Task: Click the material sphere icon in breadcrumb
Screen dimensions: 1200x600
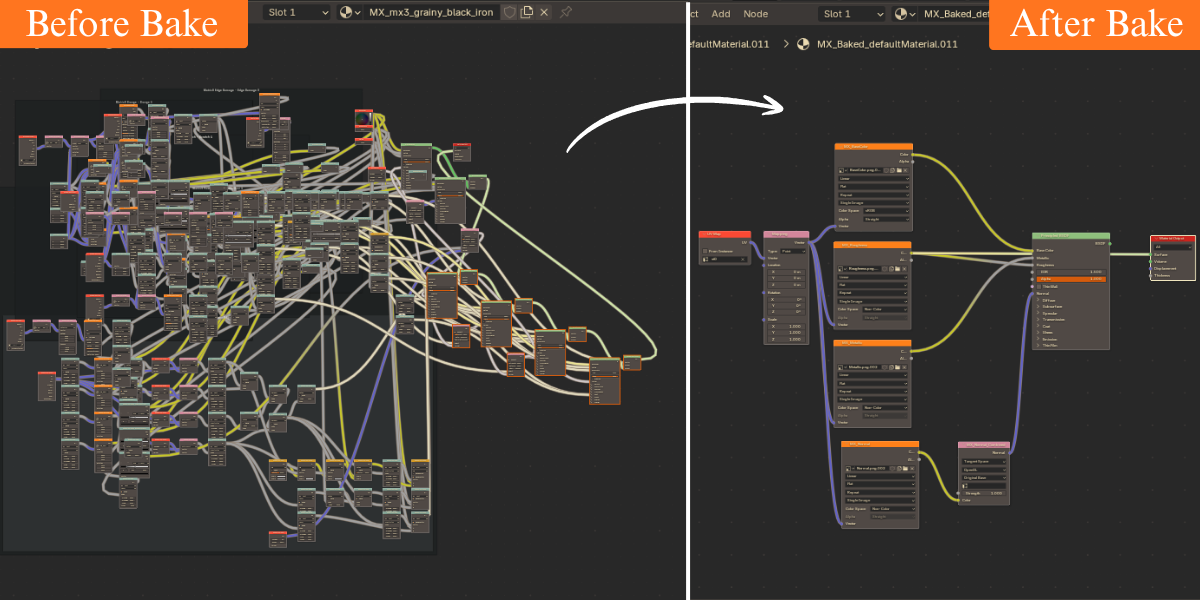Action: click(x=803, y=44)
